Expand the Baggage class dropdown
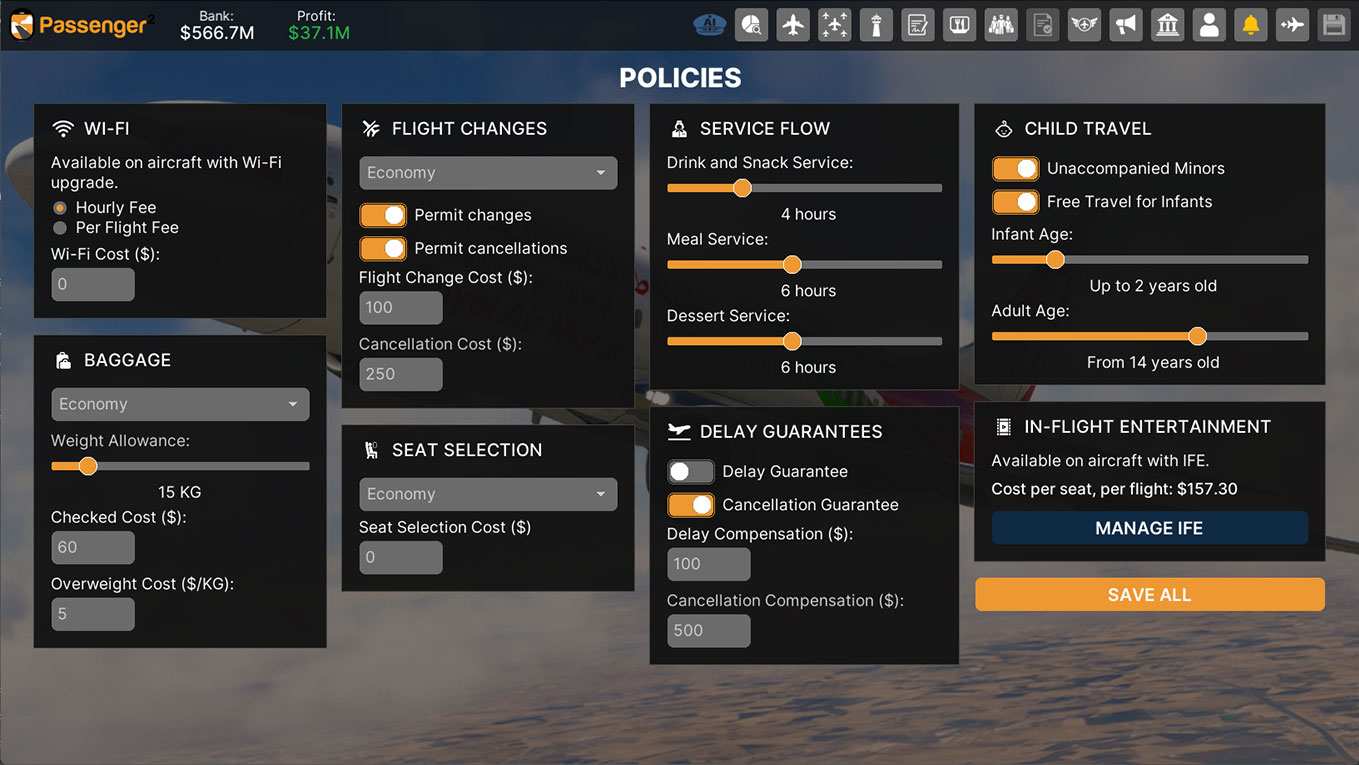1359x765 pixels. point(180,404)
